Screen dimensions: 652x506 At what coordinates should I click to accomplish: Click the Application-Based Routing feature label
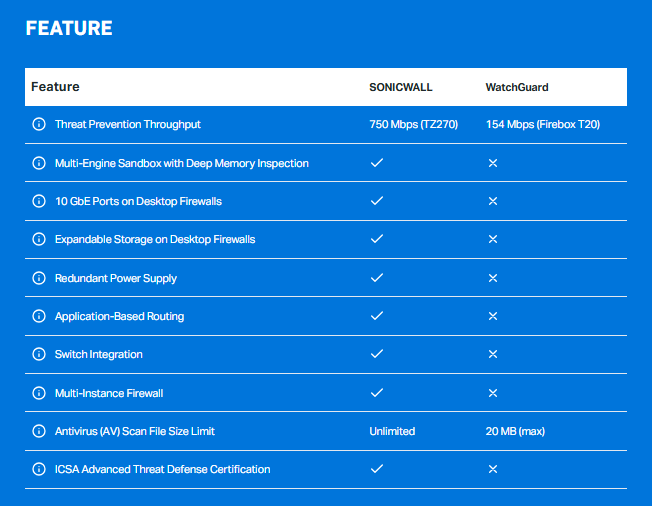pos(119,316)
